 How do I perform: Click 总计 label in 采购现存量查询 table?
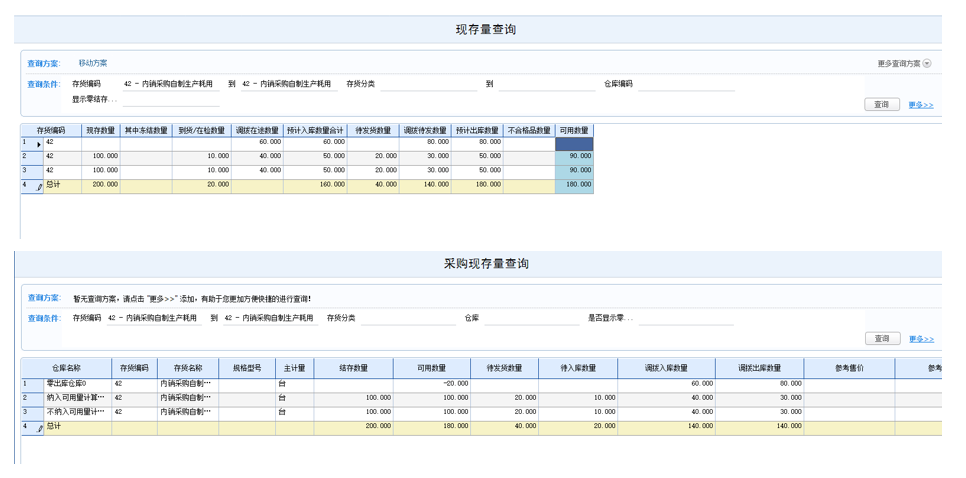[54, 426]
